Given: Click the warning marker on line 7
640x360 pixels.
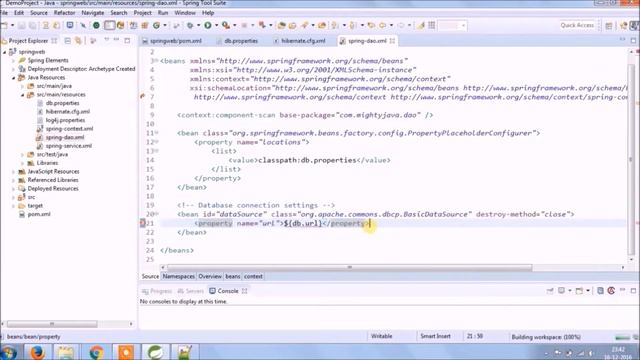Looking at the screenshot, I should [142, 97].
